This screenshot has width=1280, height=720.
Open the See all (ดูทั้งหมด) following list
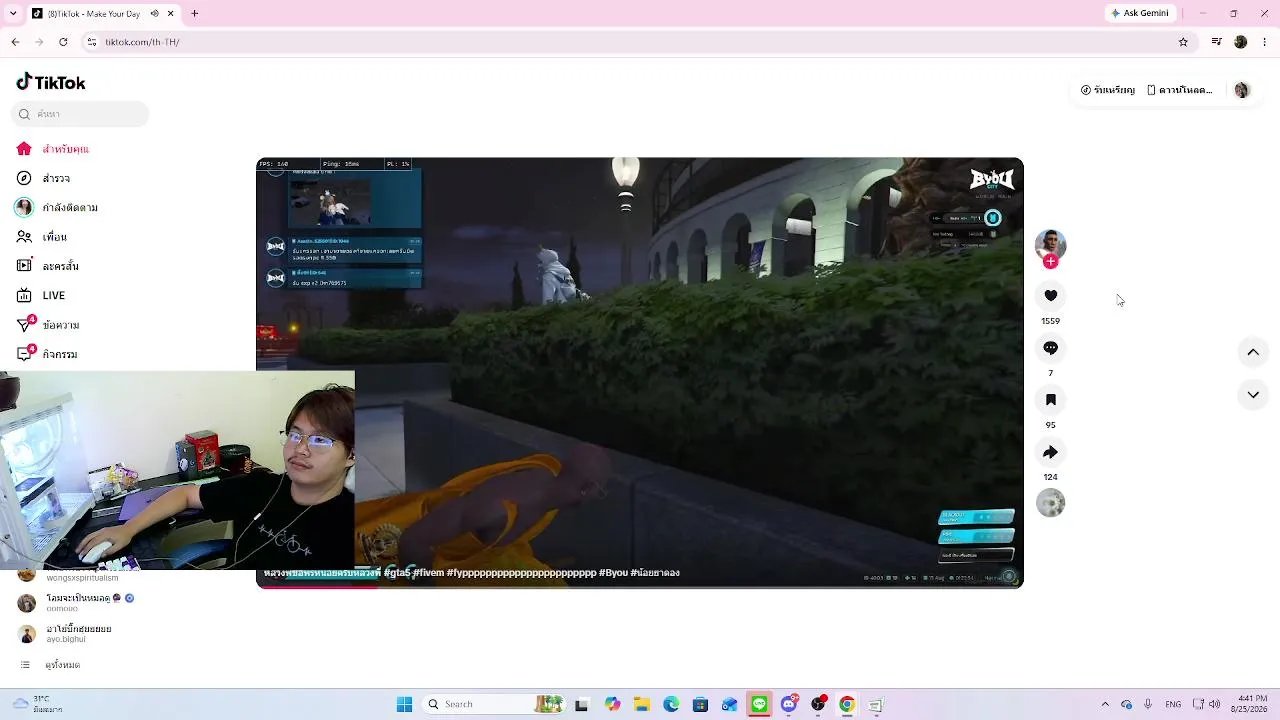click(52, 665)
